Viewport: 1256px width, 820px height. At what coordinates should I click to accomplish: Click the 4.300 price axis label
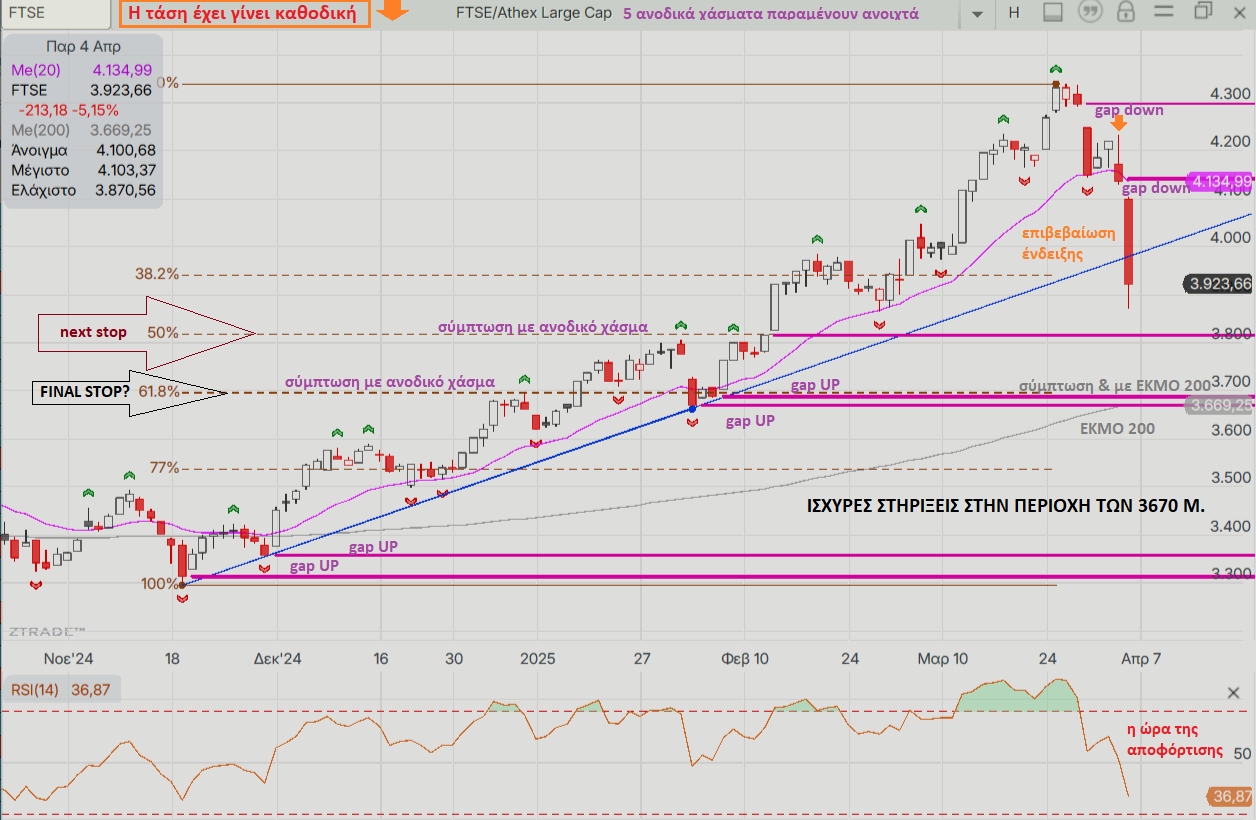(x=1229, y=94)
